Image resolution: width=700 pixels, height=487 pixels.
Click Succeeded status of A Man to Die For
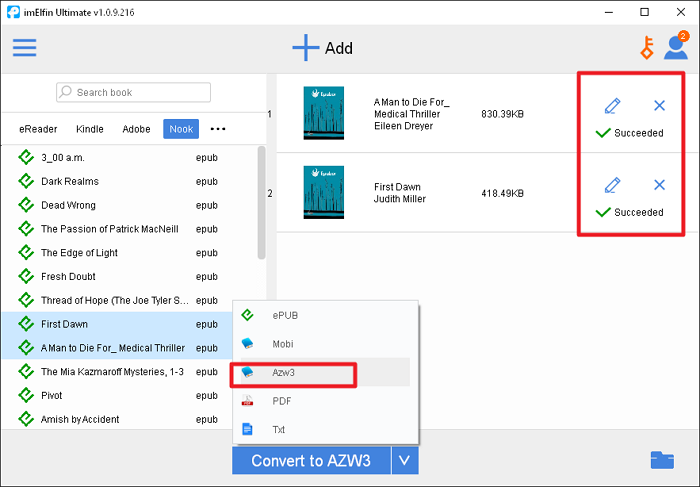pyautogui.click(x=629, y=133)
